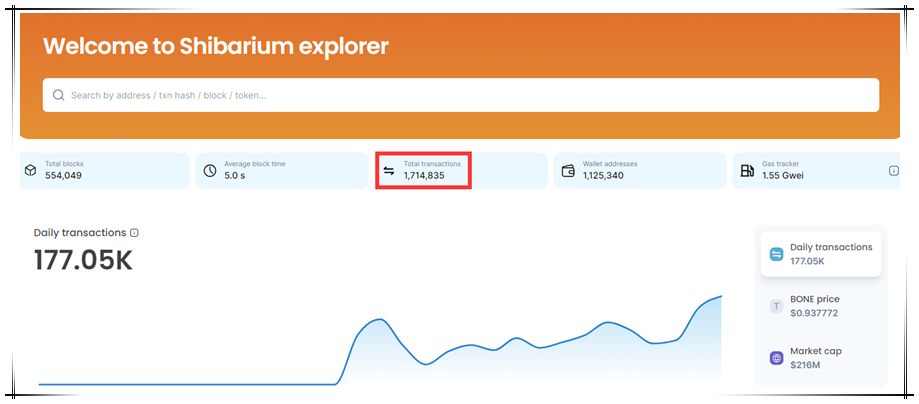
Task: Open the Wallet addresses stat card
Action: click(640, 171)
